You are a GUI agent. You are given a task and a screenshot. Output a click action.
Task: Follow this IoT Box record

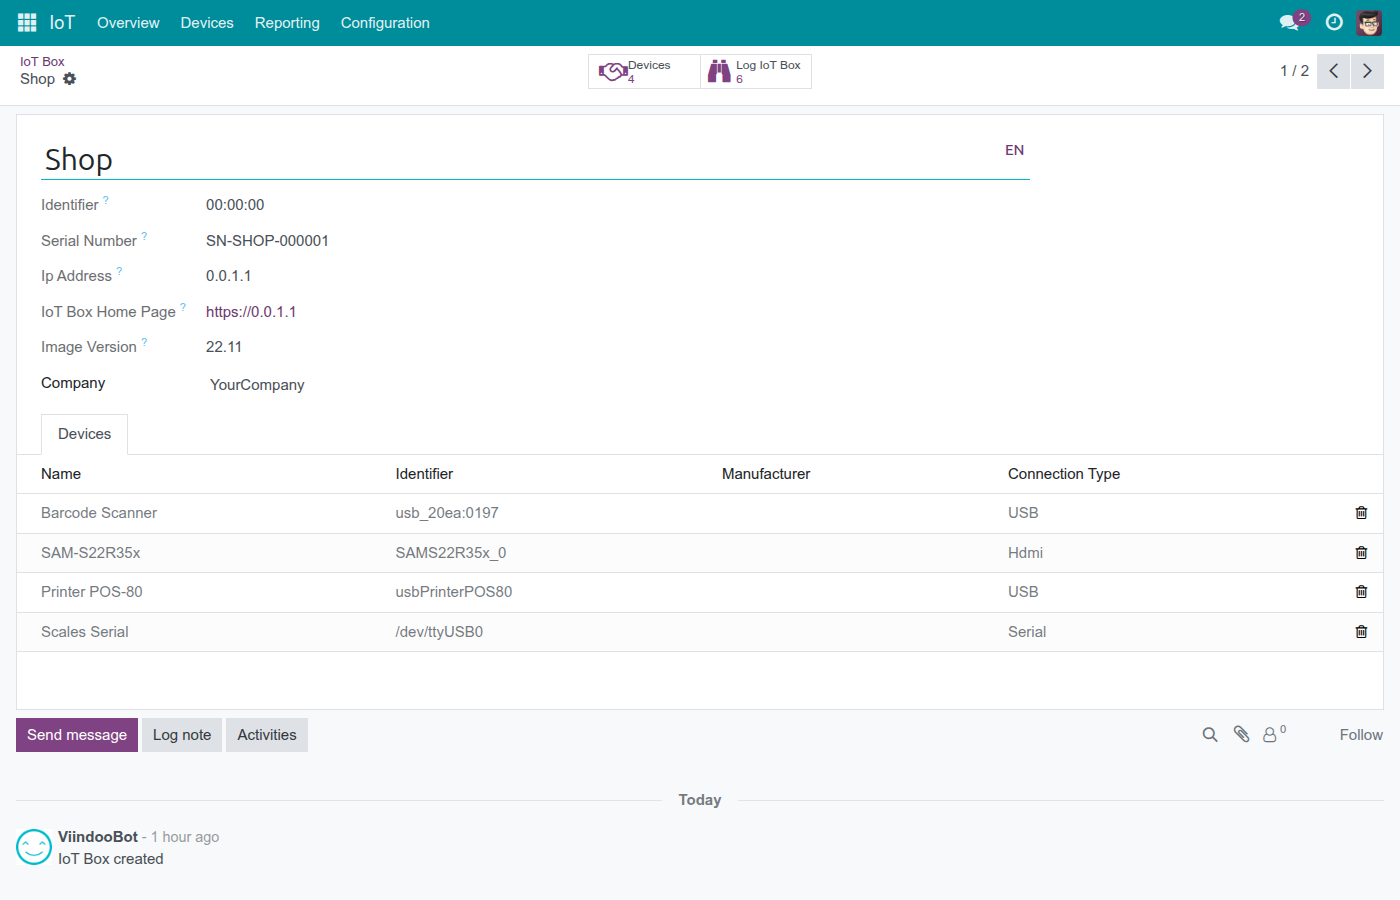click(1361, 735)
